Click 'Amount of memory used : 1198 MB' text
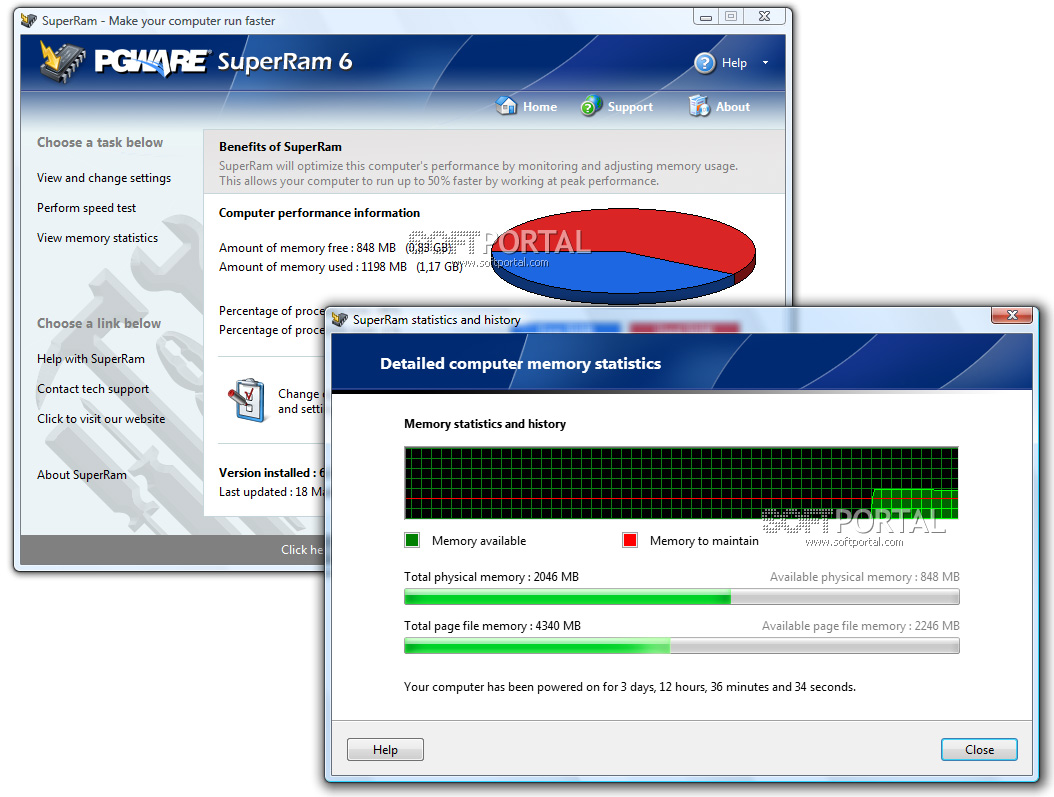The image size is (1054, 797). tap(313, 267)
